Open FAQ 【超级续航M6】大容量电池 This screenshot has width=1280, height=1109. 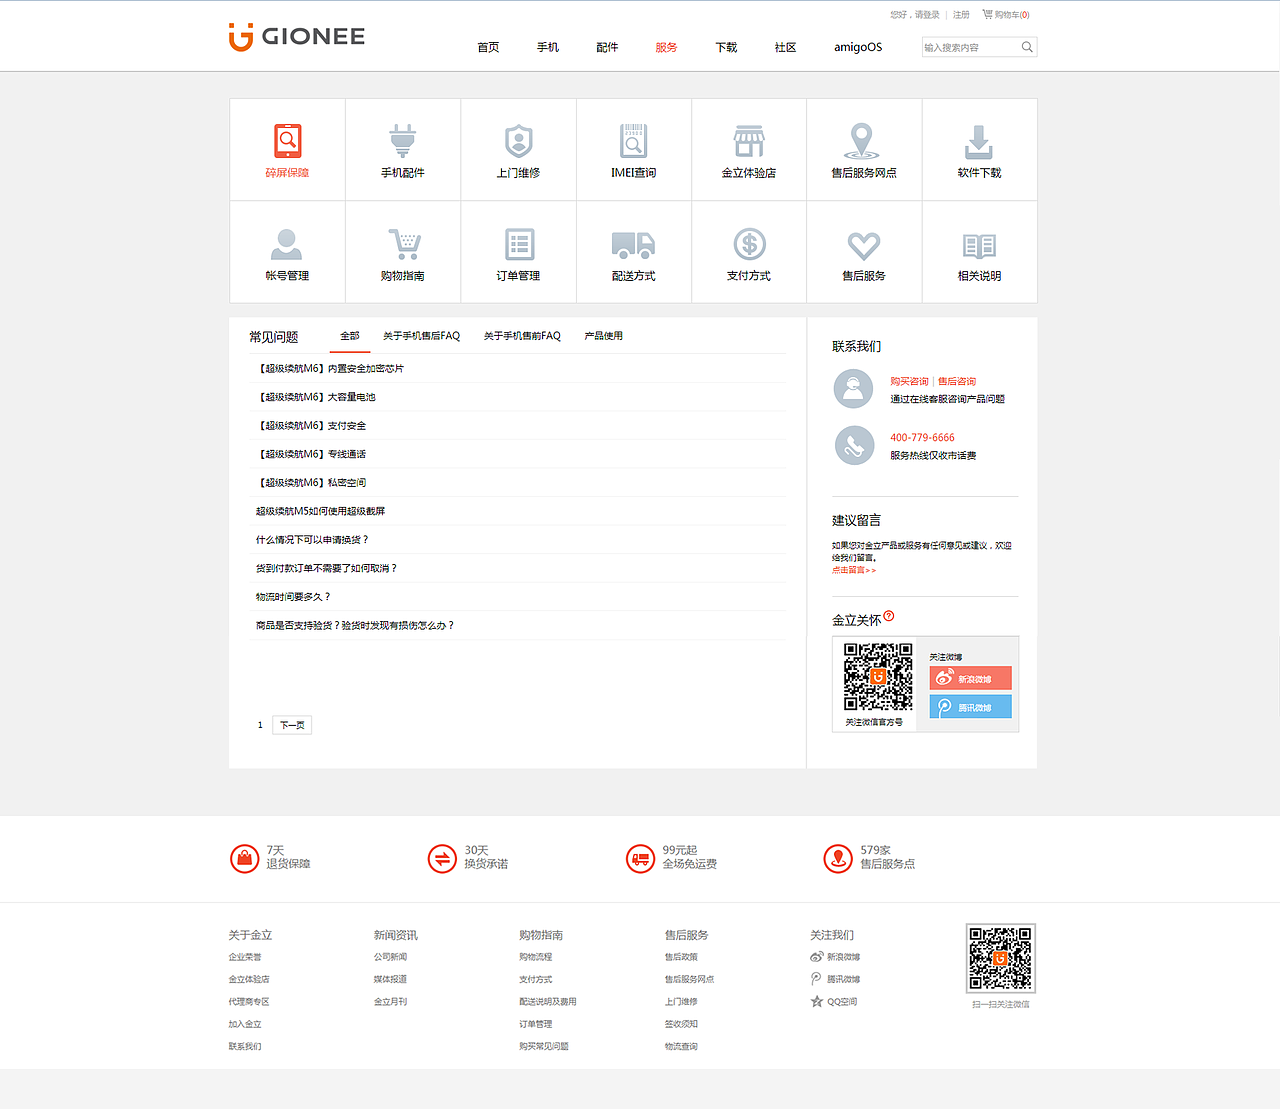(x=316, y=397)
